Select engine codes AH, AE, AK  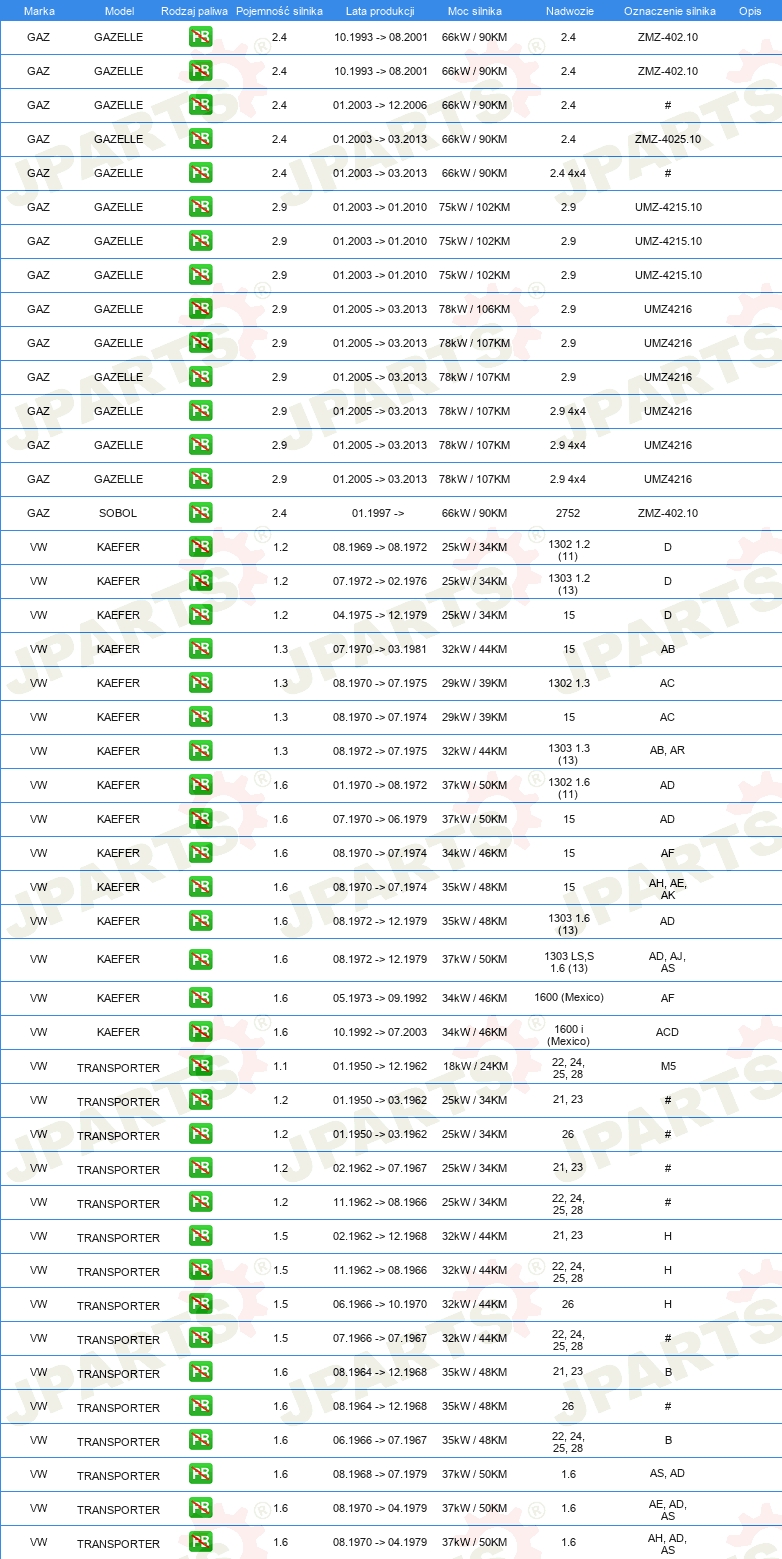(667, 889)
